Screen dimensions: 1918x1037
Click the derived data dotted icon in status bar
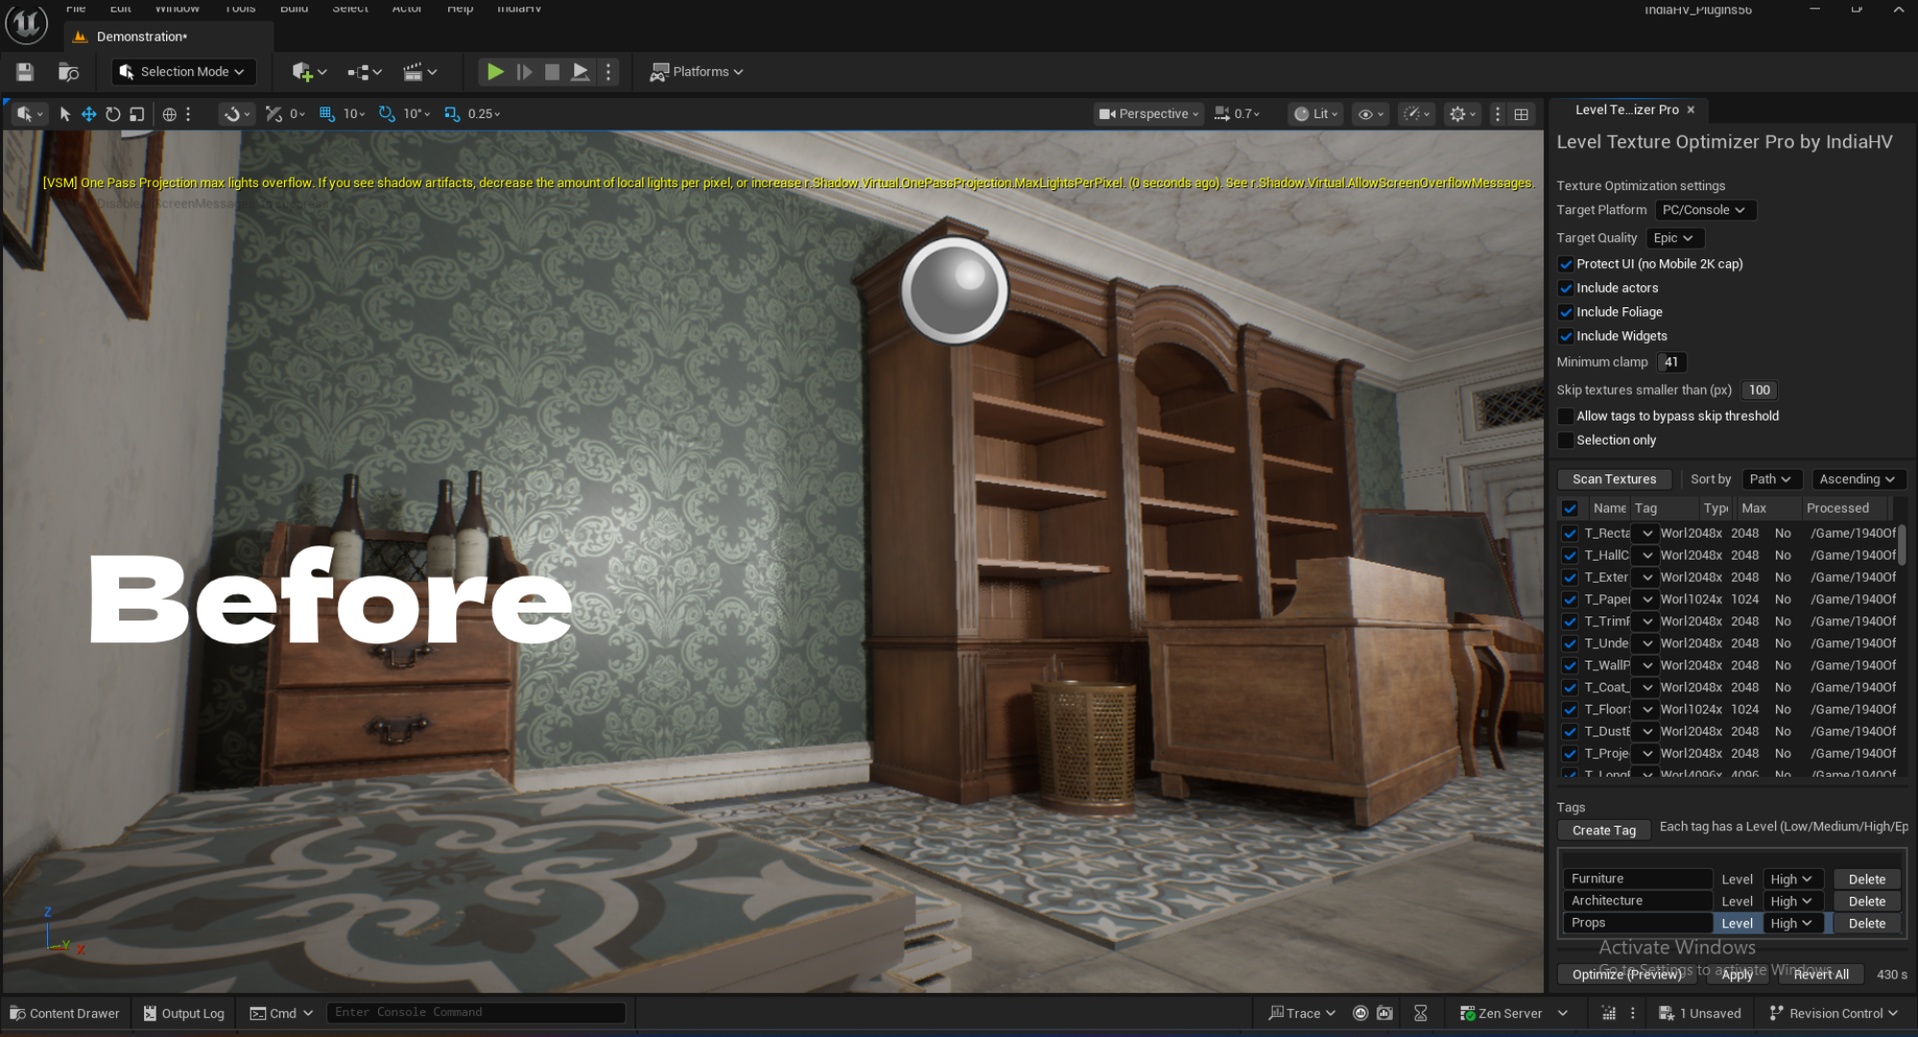pyautogui.click(x=1609, y=1013)
